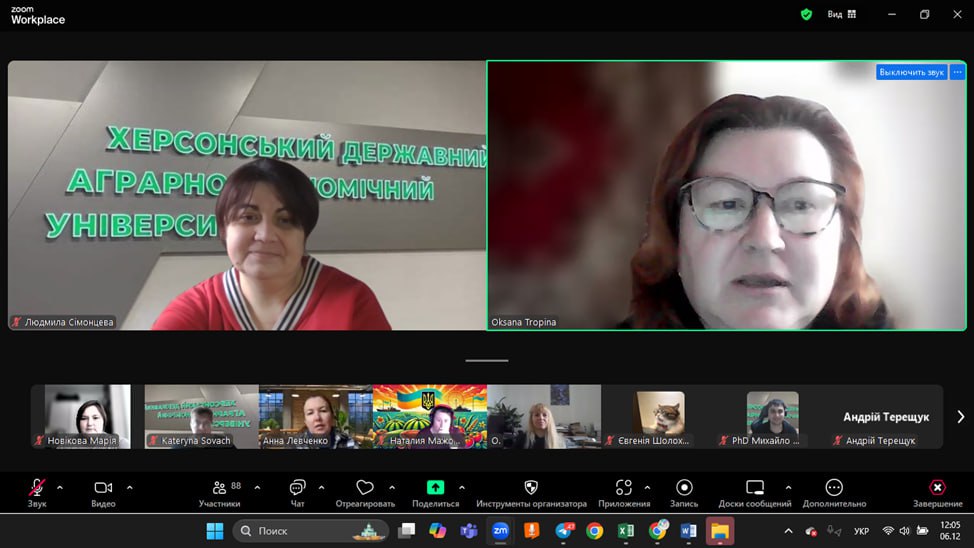Select the blonde woman's office thumbnail
Viewport: 974px width, 548px height.
coord(544,416)
